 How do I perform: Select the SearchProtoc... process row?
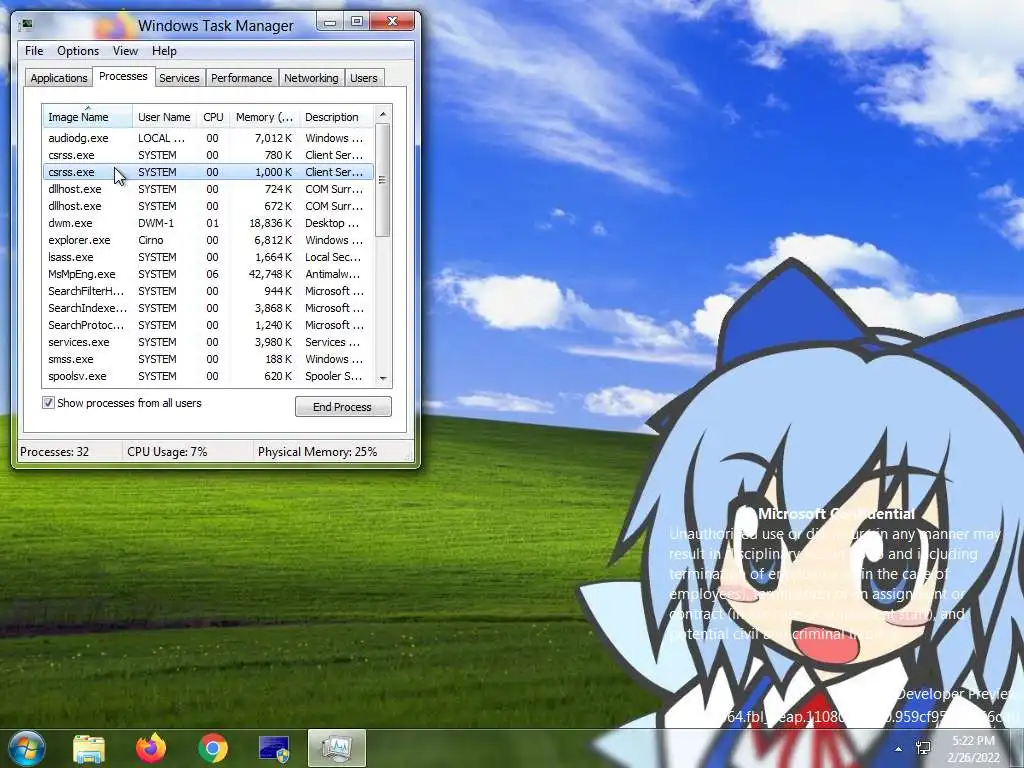pos(208,325)
